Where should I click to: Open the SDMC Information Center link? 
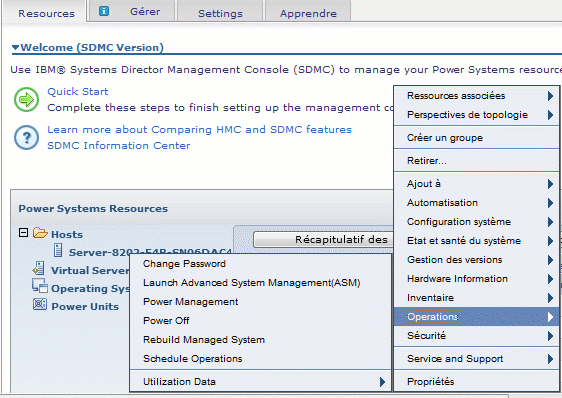(x=119, y=146)
